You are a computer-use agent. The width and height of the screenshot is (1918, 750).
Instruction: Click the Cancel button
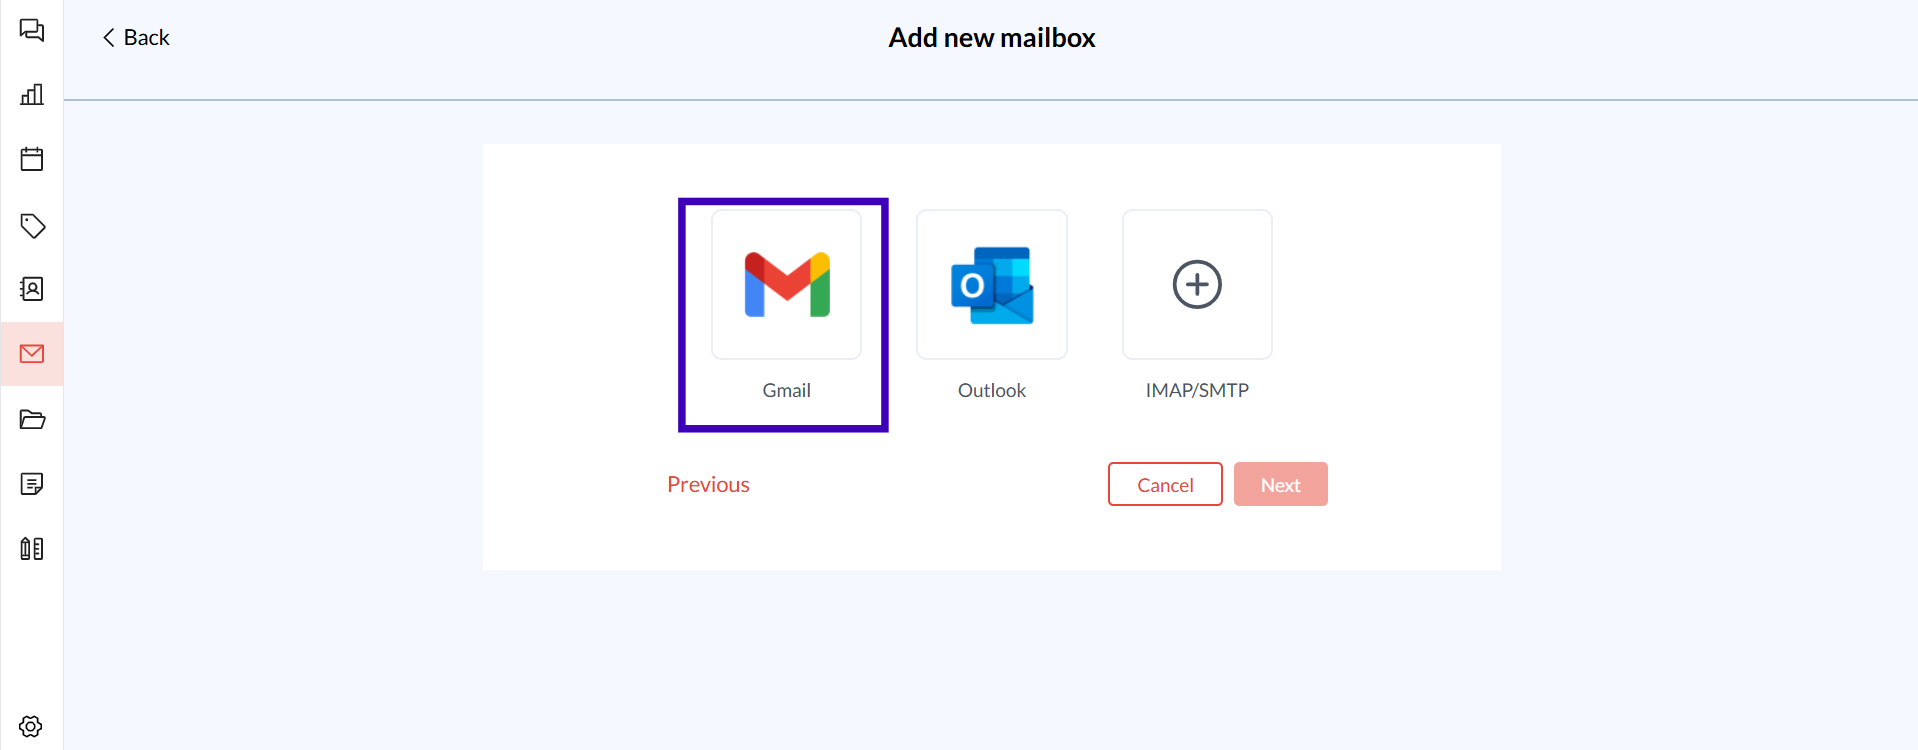click(x=1165, y=485)
